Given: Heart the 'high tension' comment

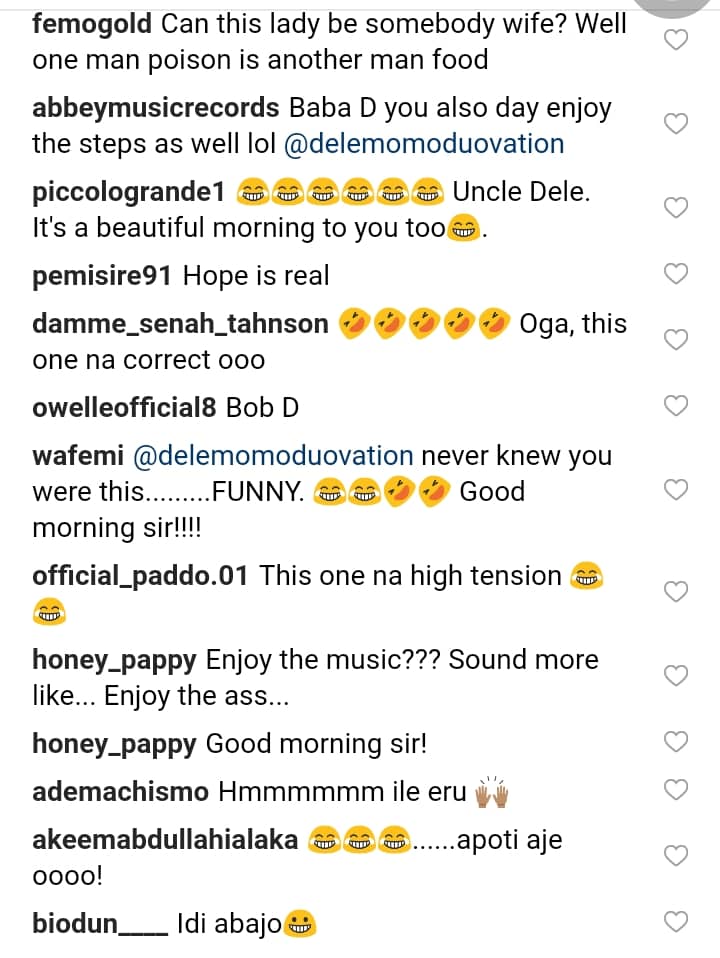Looking at the screenshot, I should pyautogui.click(x=677, y=592).
